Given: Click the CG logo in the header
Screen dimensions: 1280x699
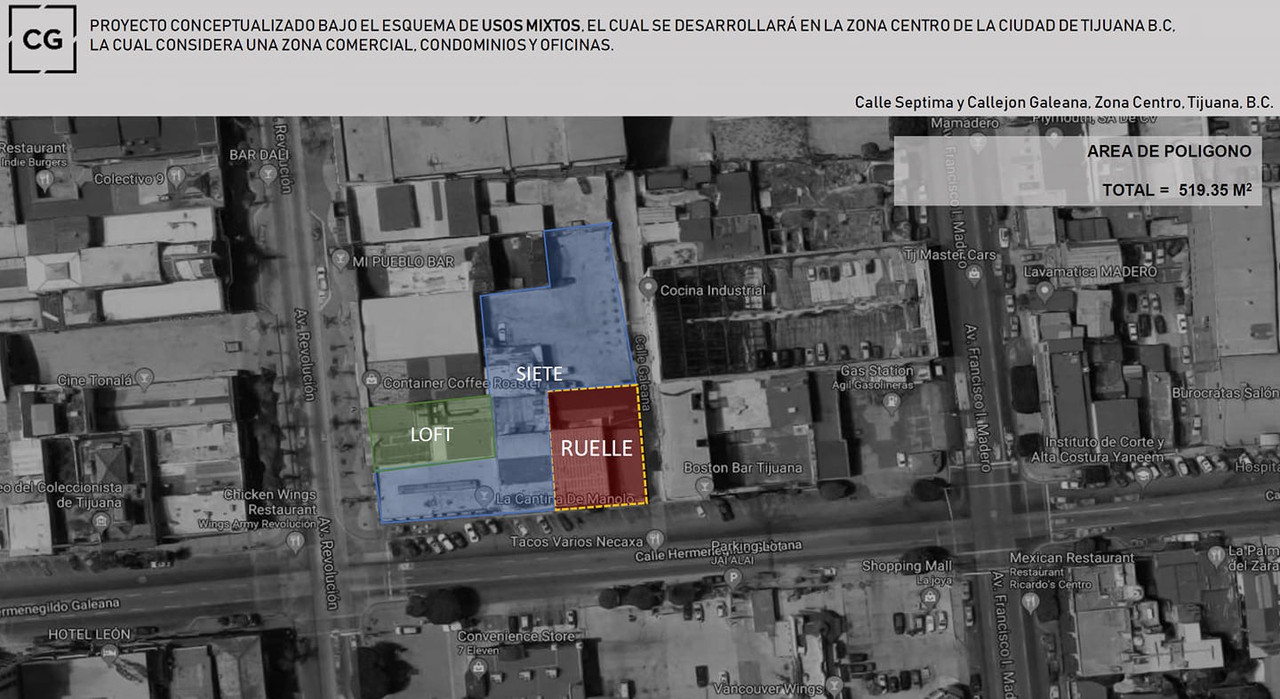Looking at the screenshot, I should point(43,39).
